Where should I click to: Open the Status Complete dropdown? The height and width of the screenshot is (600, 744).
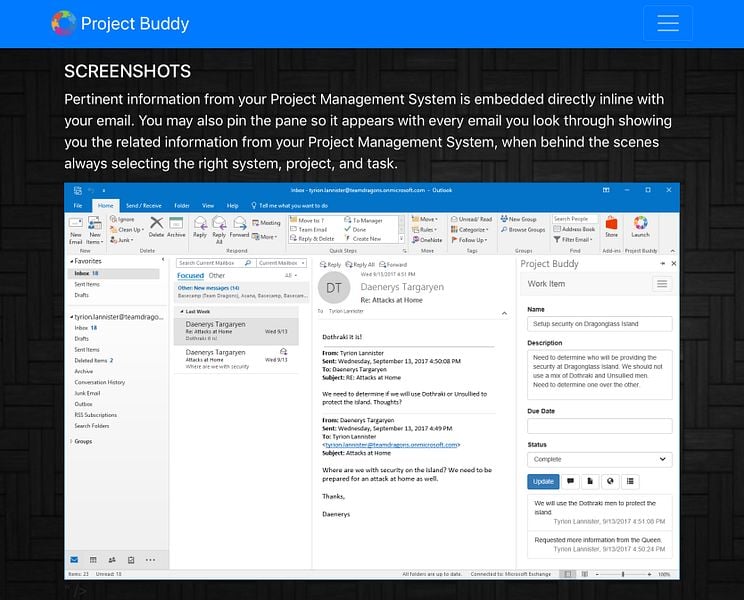tap(600, 460)
